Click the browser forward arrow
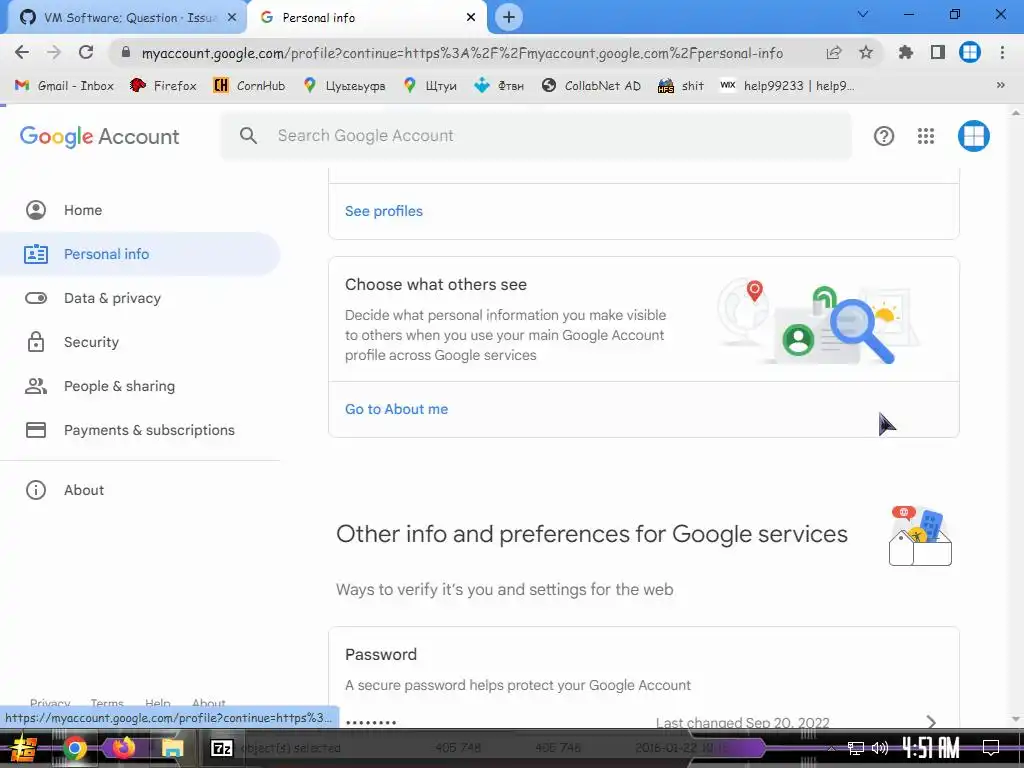Screen dimensions: 1024x768 pyautogui.click(x=54, y=52)
